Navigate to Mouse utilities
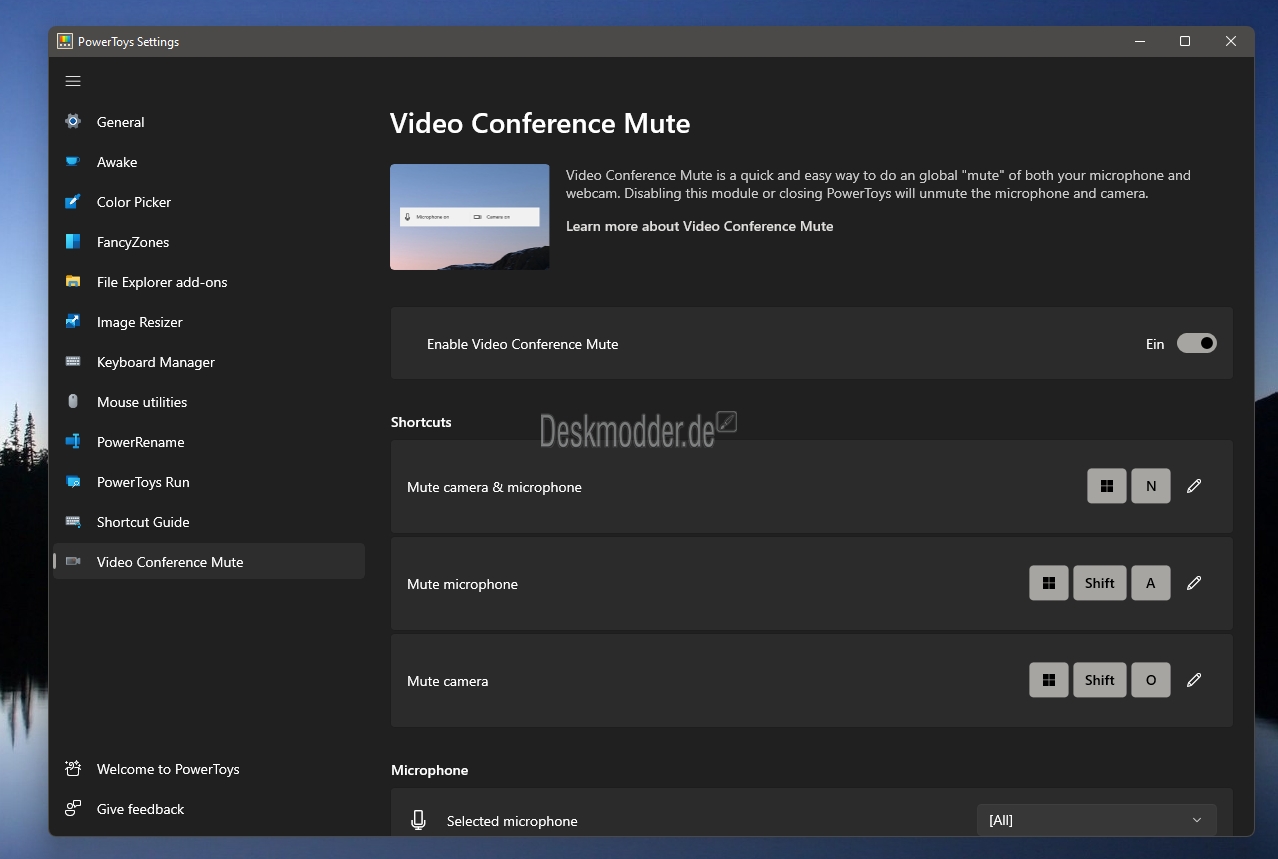 click(x=142, y=402)
